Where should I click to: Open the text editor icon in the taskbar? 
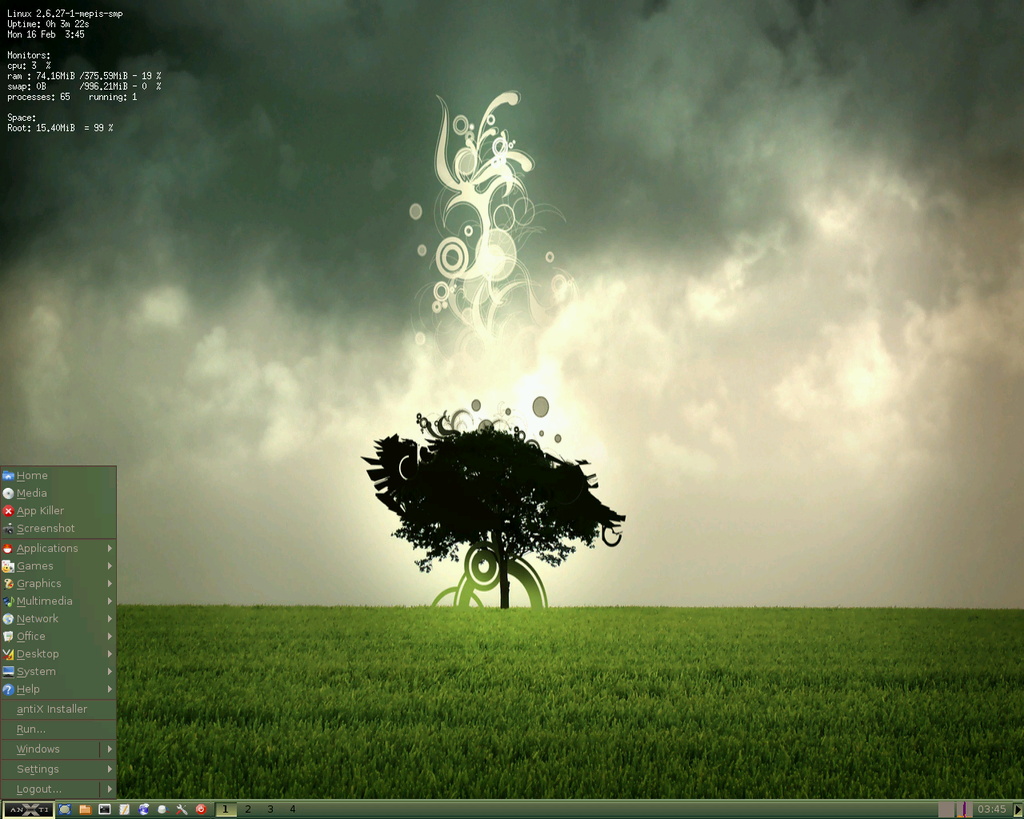point(122,808)
